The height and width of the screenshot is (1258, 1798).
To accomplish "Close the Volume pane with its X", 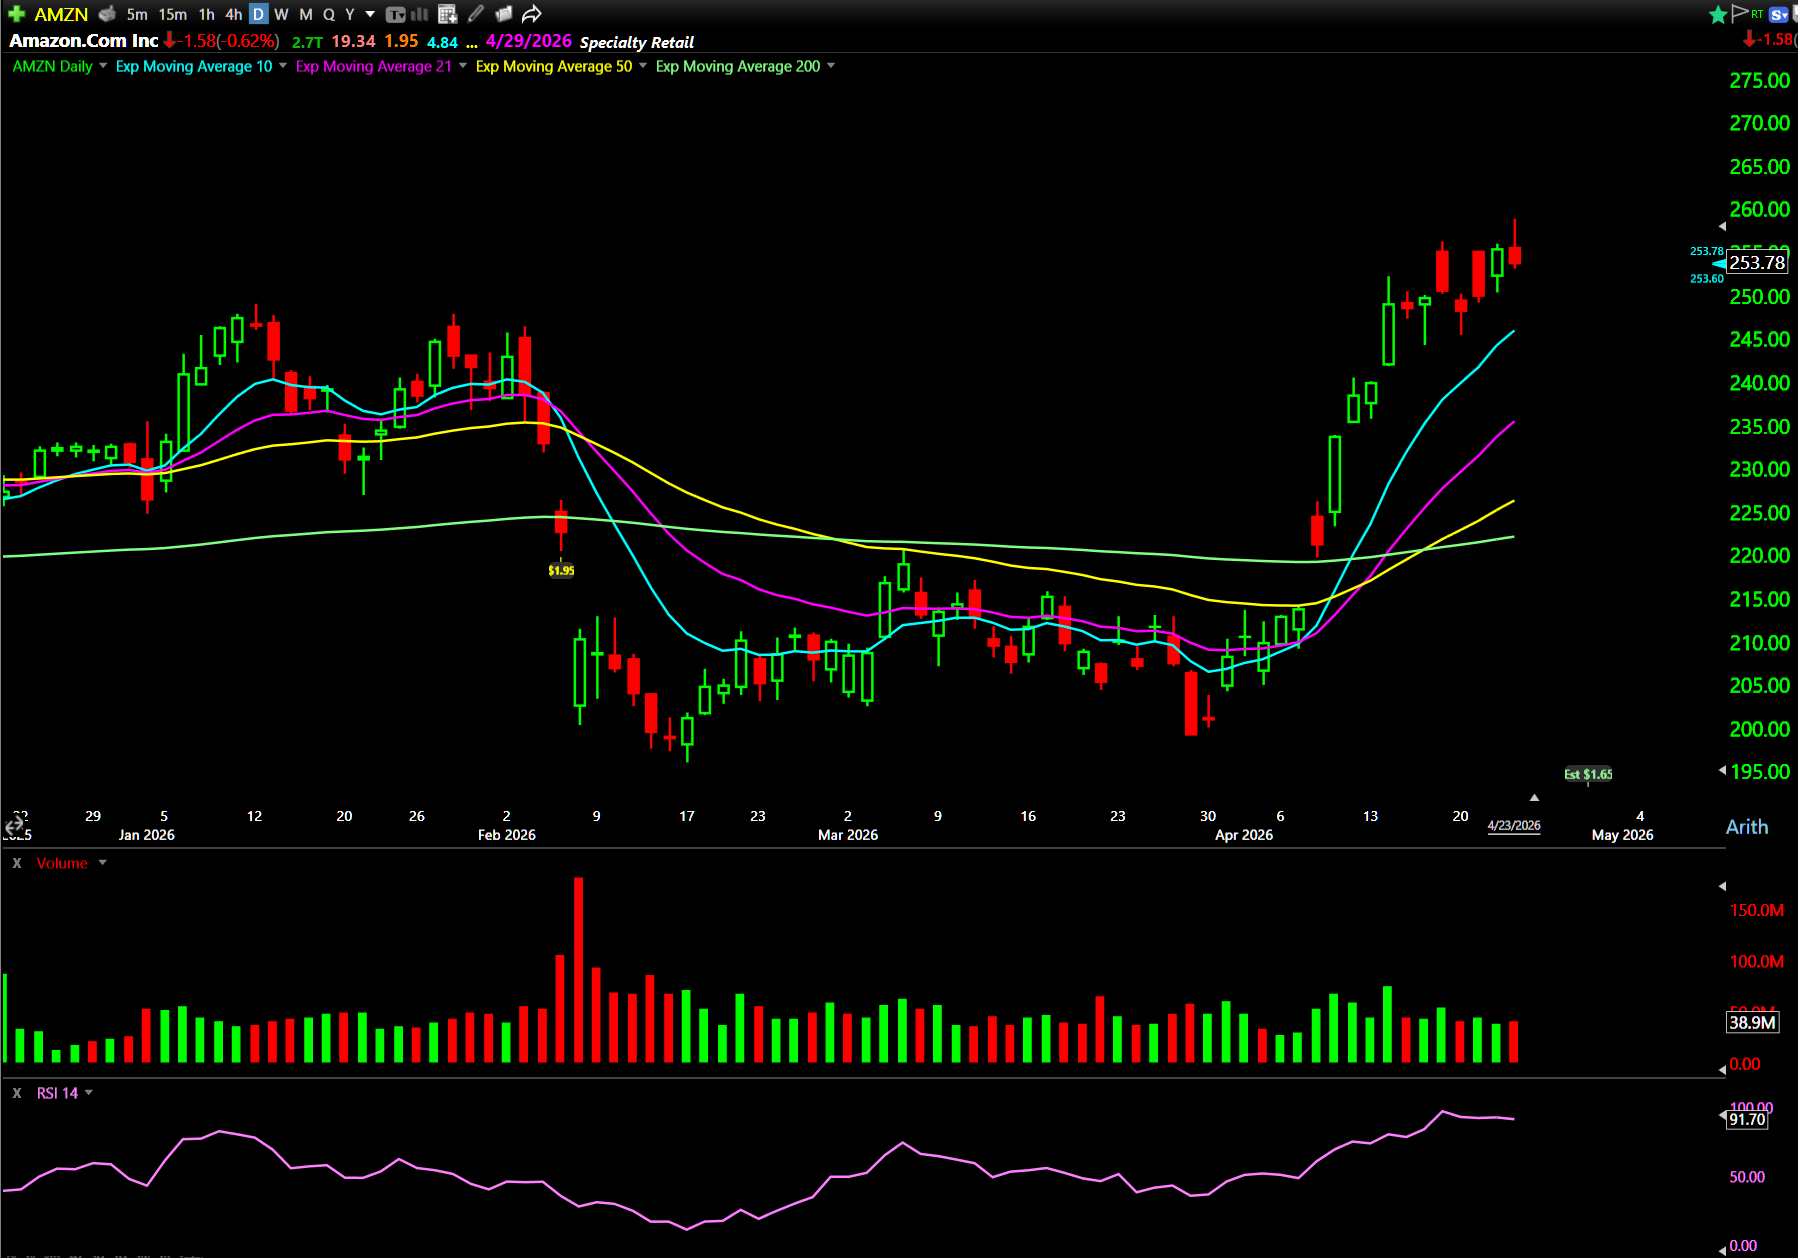I will [x=17, y=863].
